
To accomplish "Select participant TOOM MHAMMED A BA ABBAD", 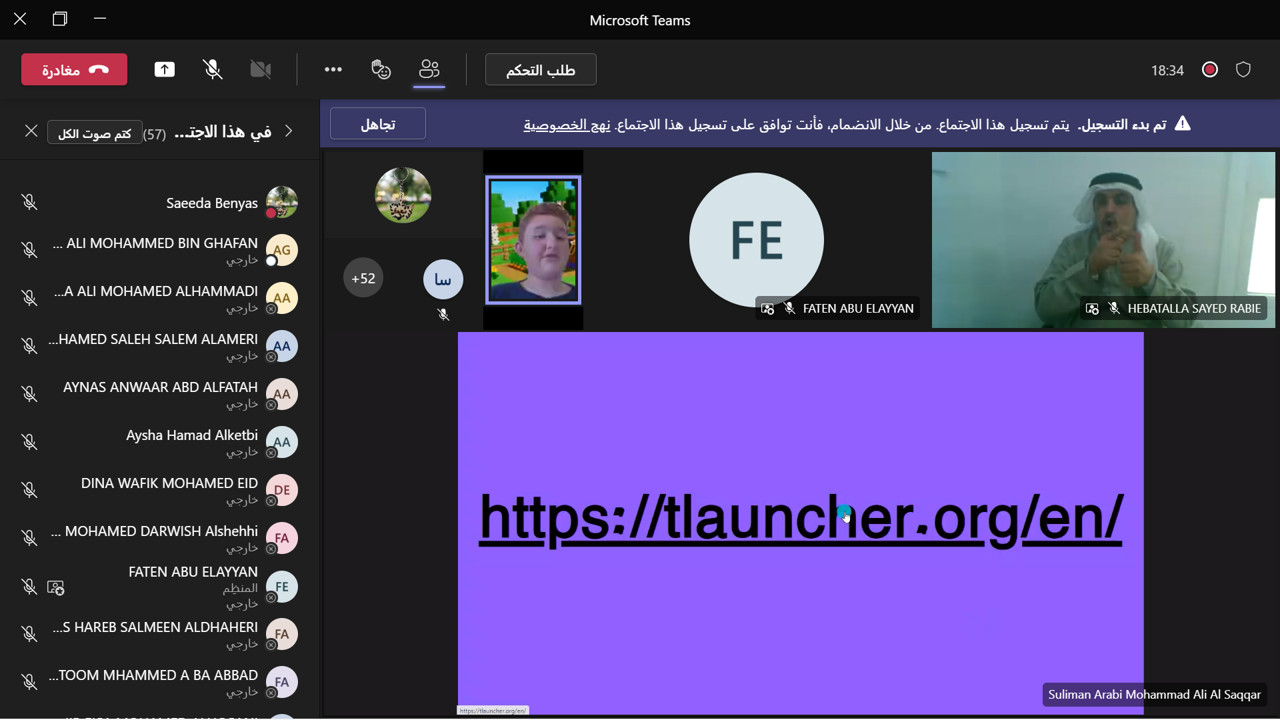I will pos(153,675).
